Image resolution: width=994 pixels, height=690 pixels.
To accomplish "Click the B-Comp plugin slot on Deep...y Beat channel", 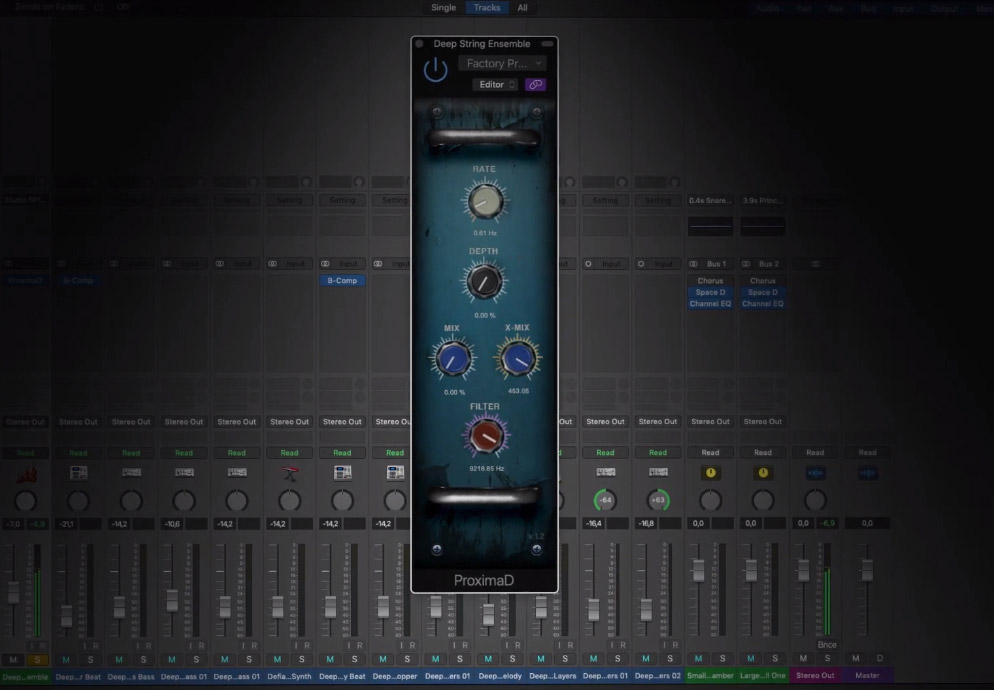I will (342, 281).
